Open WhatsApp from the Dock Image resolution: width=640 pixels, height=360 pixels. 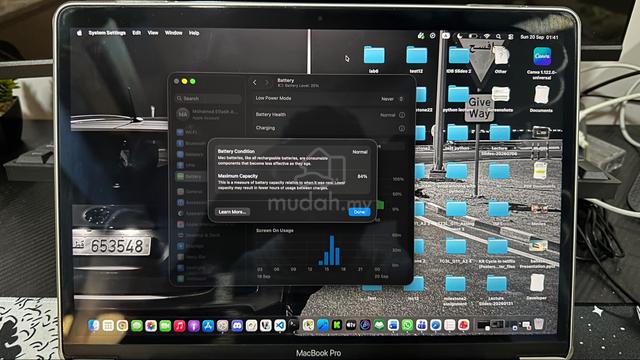pos(407,325)
